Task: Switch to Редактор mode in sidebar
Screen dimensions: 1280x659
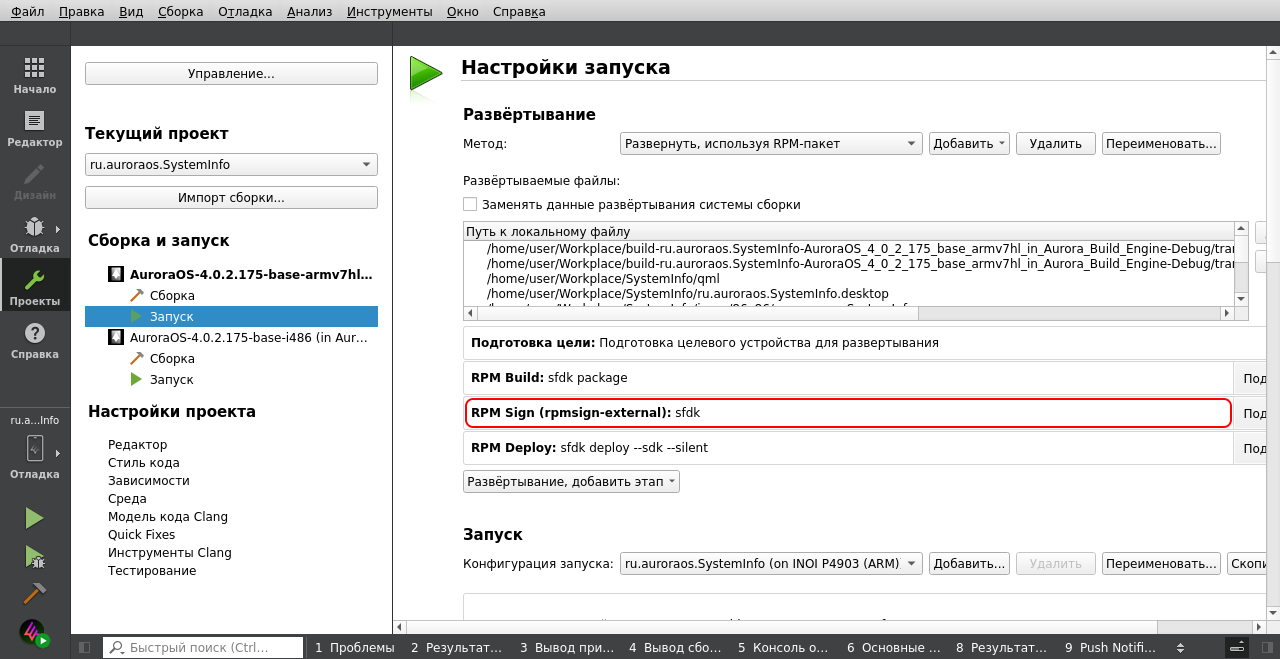Action: point(34,129)
